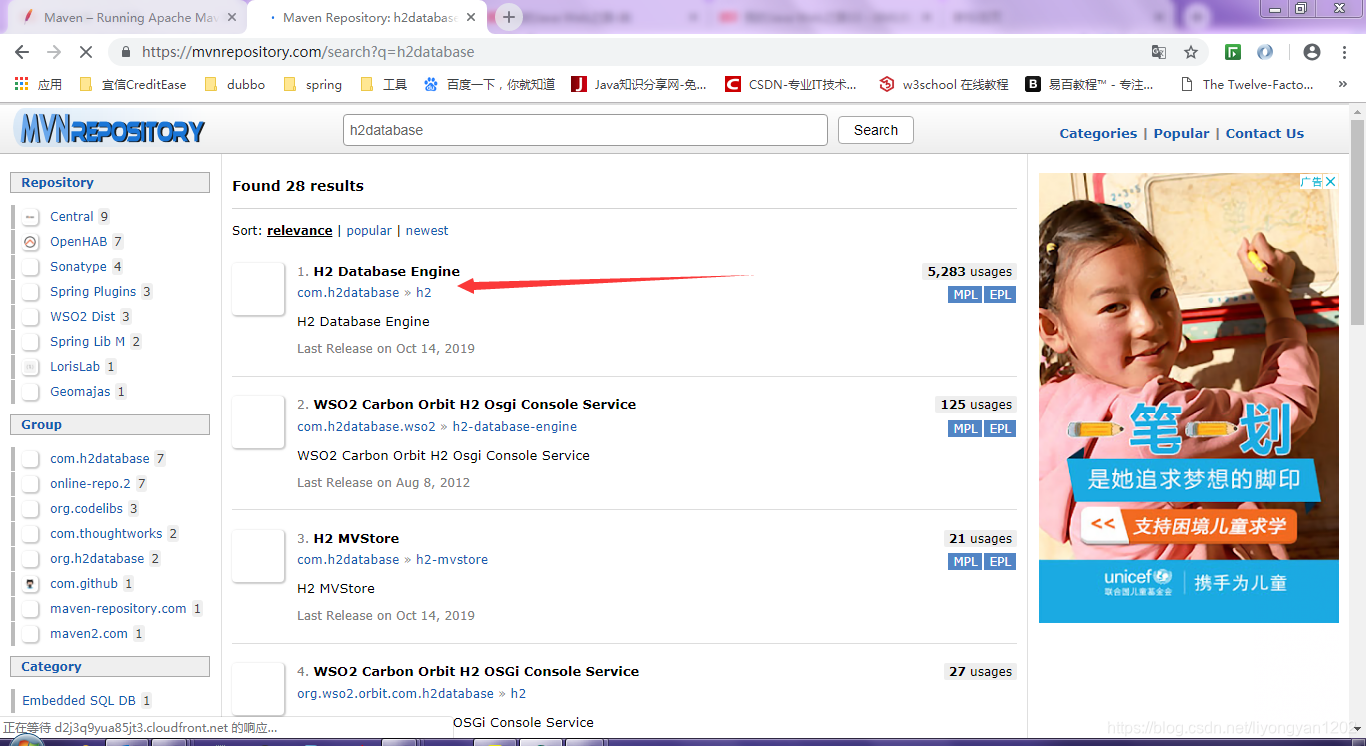Screen dimensions: 1366x746
Task: Open Chrome three-dot menu
Action: (x=1344, y=52)
